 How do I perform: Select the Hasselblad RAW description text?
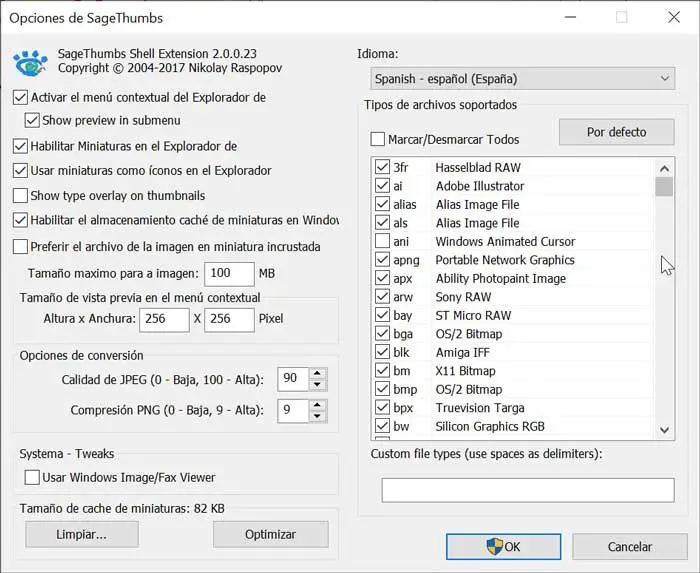478,168
